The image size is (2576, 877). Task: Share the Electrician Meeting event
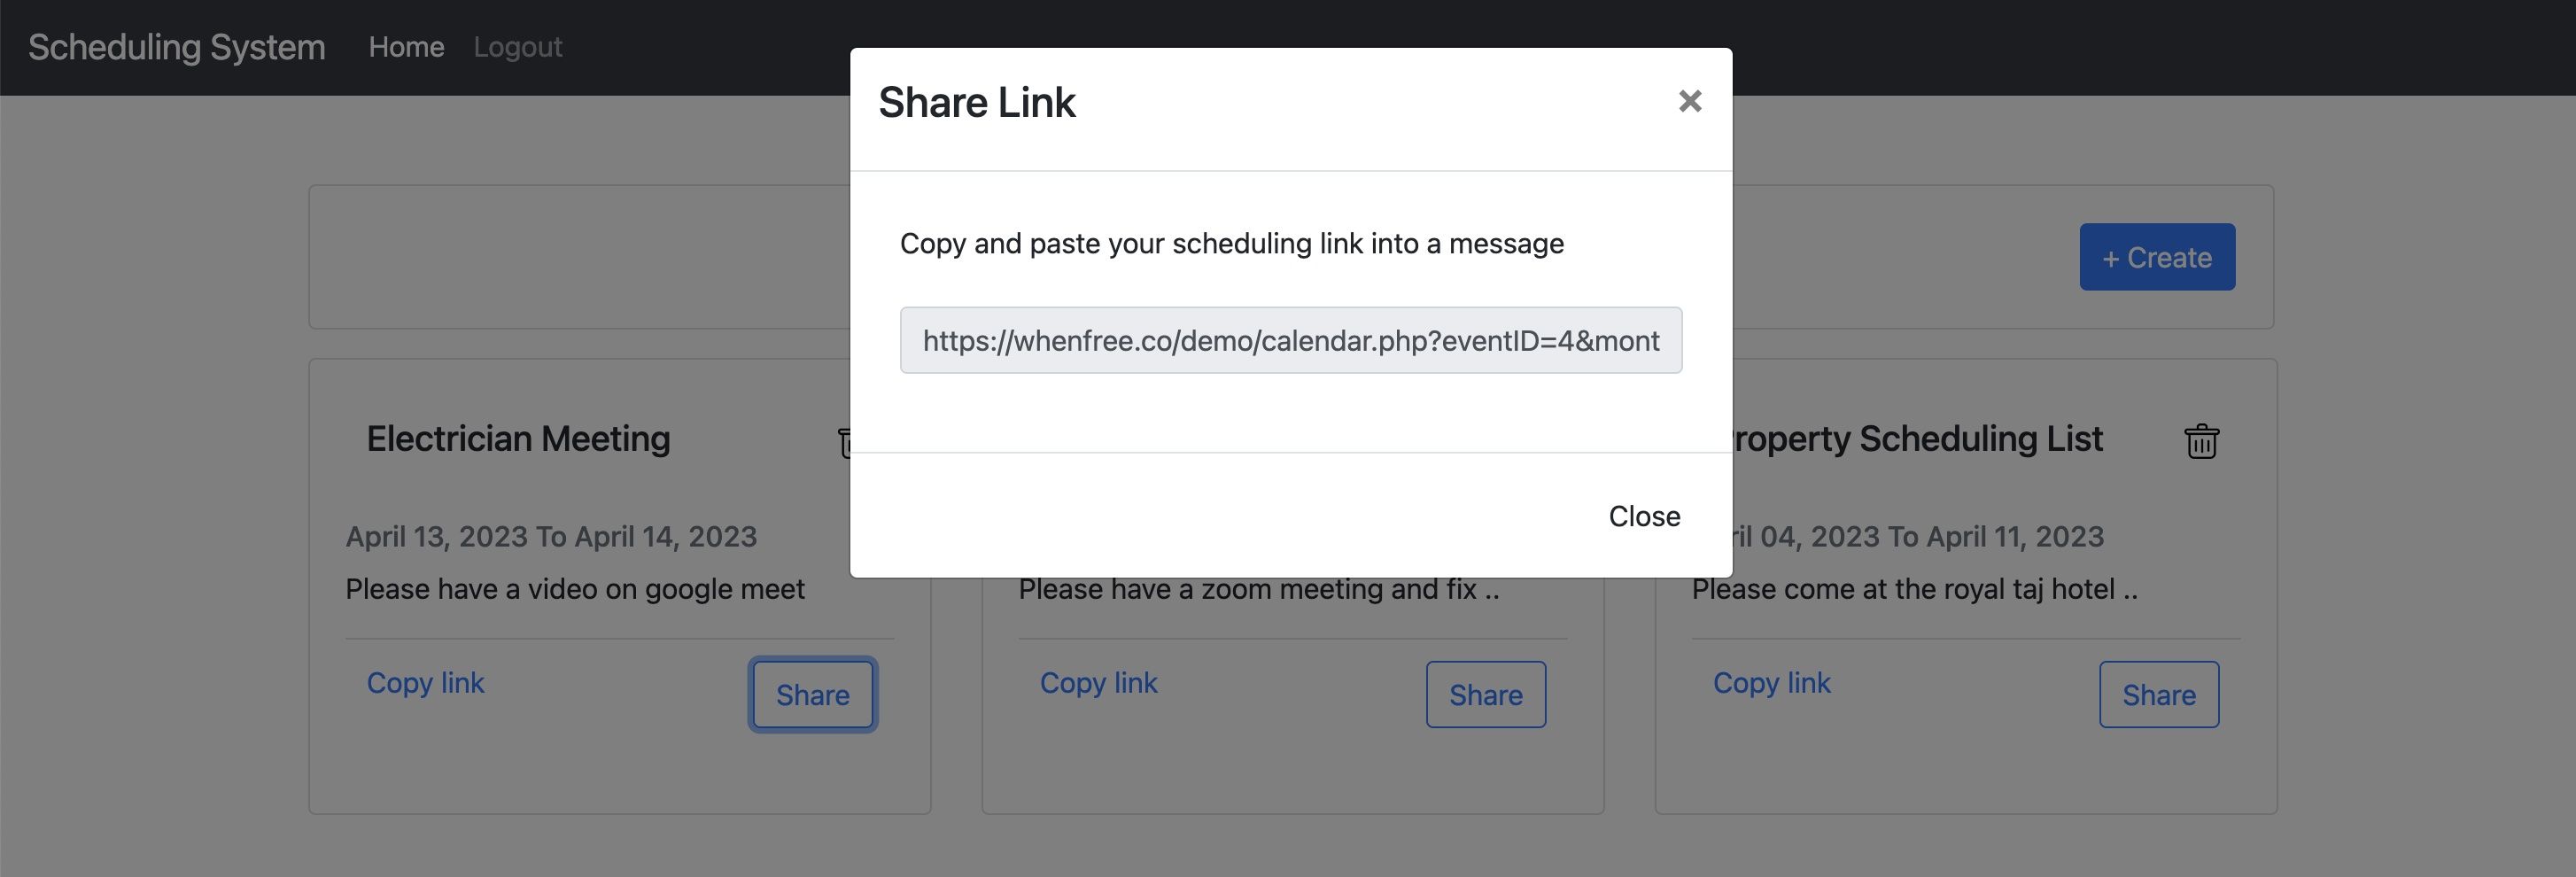[x=812, y=695]
